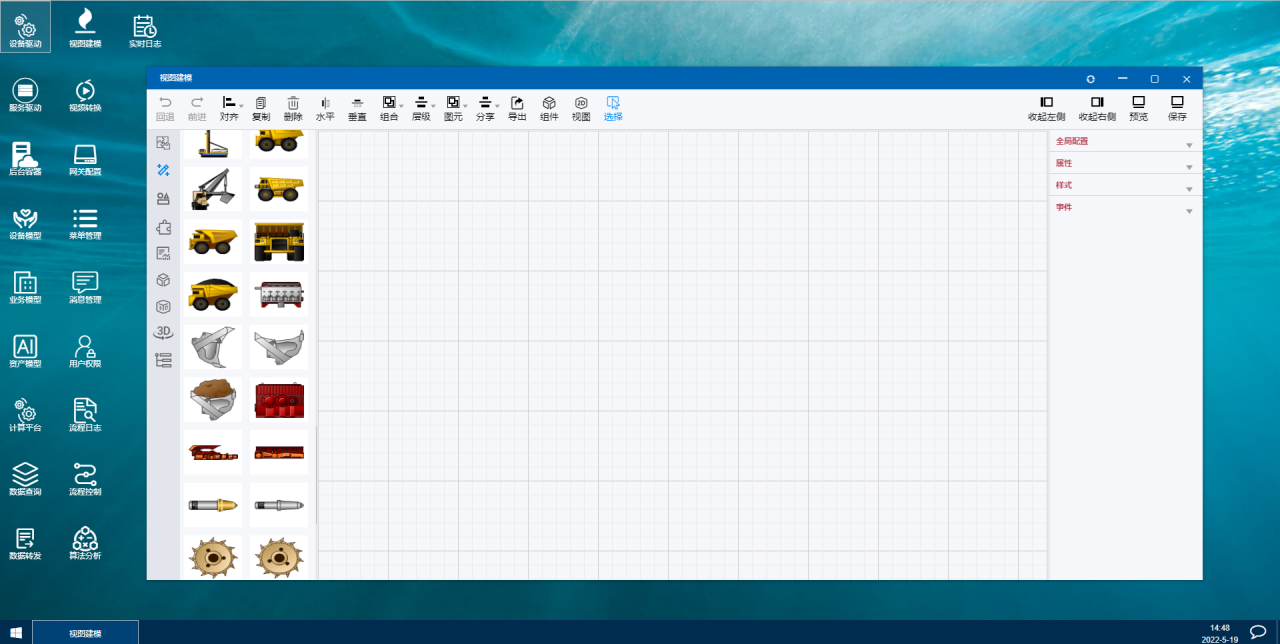
Task: Open 设备驱动 desktop icon
Action: [26, 27]
